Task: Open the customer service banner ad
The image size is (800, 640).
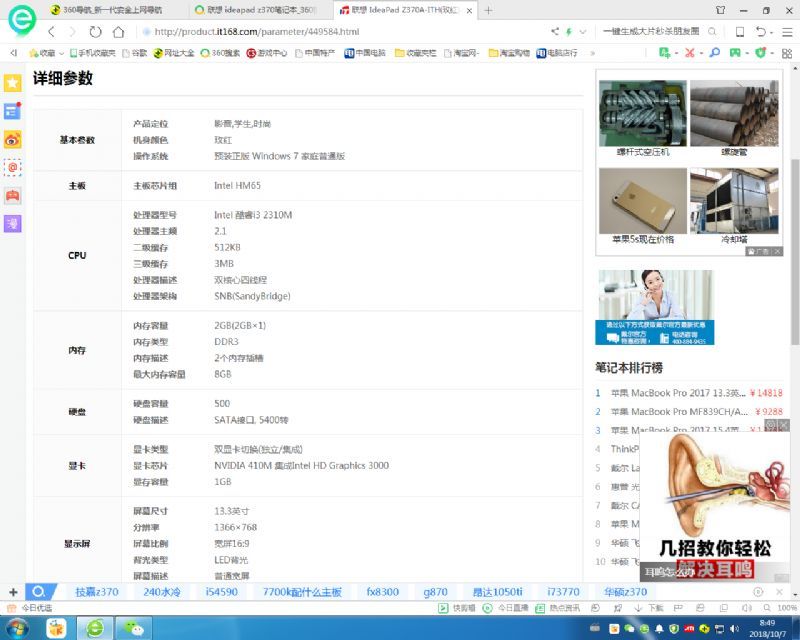Action: pos(655,307)
